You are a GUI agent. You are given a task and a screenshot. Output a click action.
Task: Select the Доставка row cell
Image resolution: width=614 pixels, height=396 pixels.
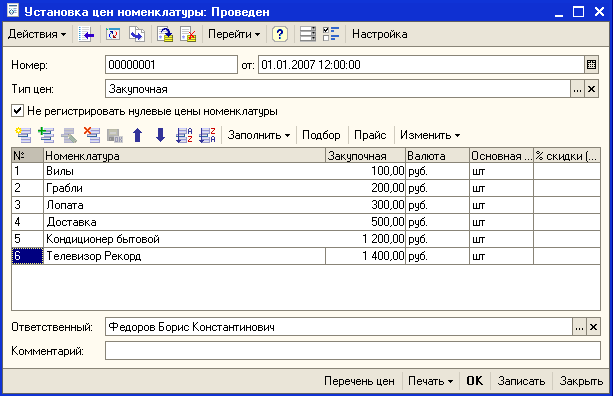[184, 222]
